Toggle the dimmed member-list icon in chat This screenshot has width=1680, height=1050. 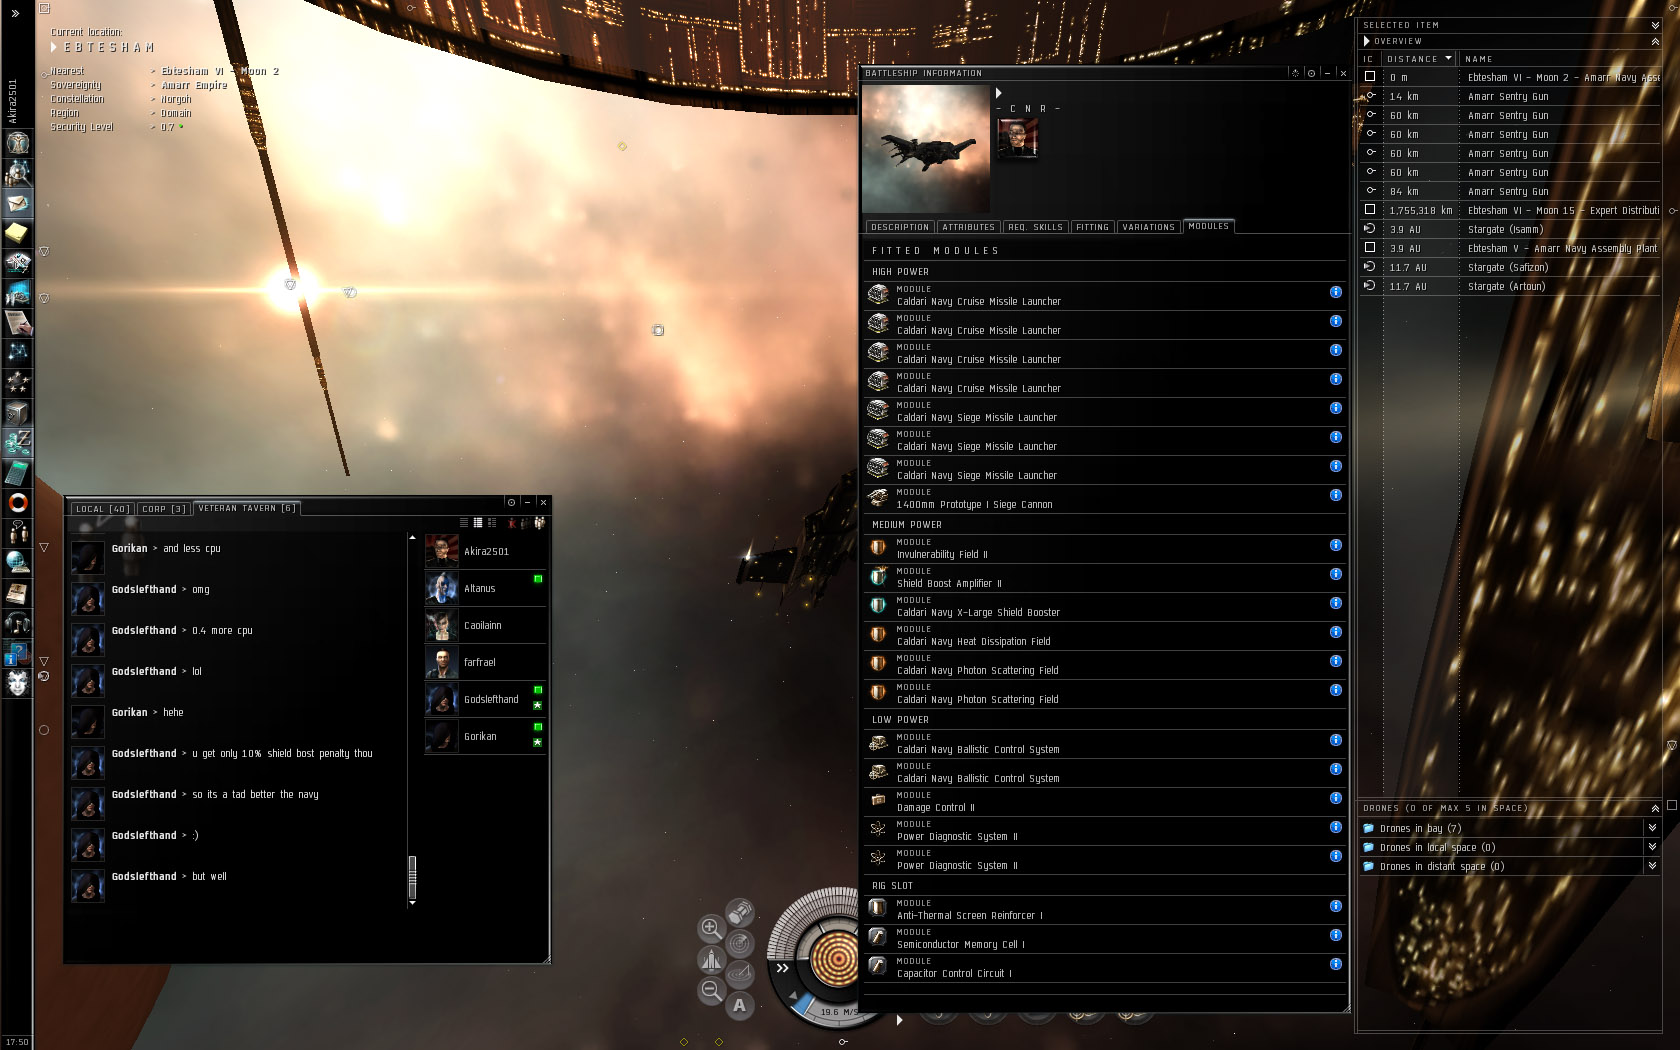(526, 523)
